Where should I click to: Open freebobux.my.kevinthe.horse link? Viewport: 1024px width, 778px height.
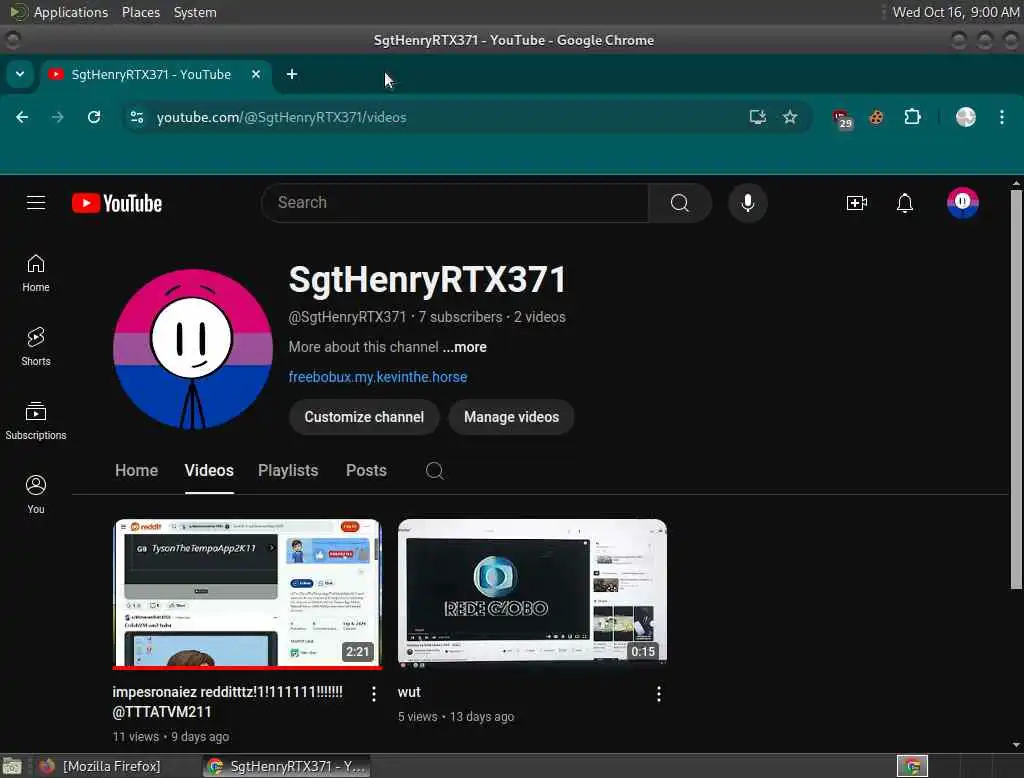click(x=378, y=377)
